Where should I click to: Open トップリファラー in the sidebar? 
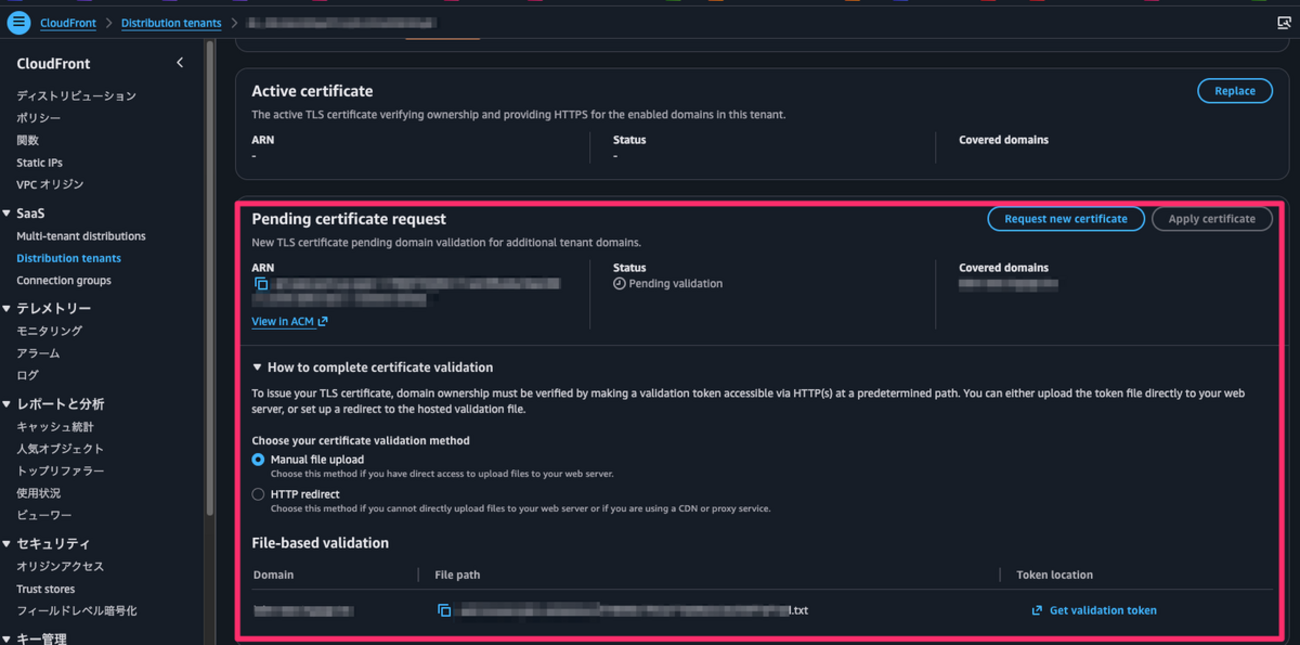pos(60,471)
